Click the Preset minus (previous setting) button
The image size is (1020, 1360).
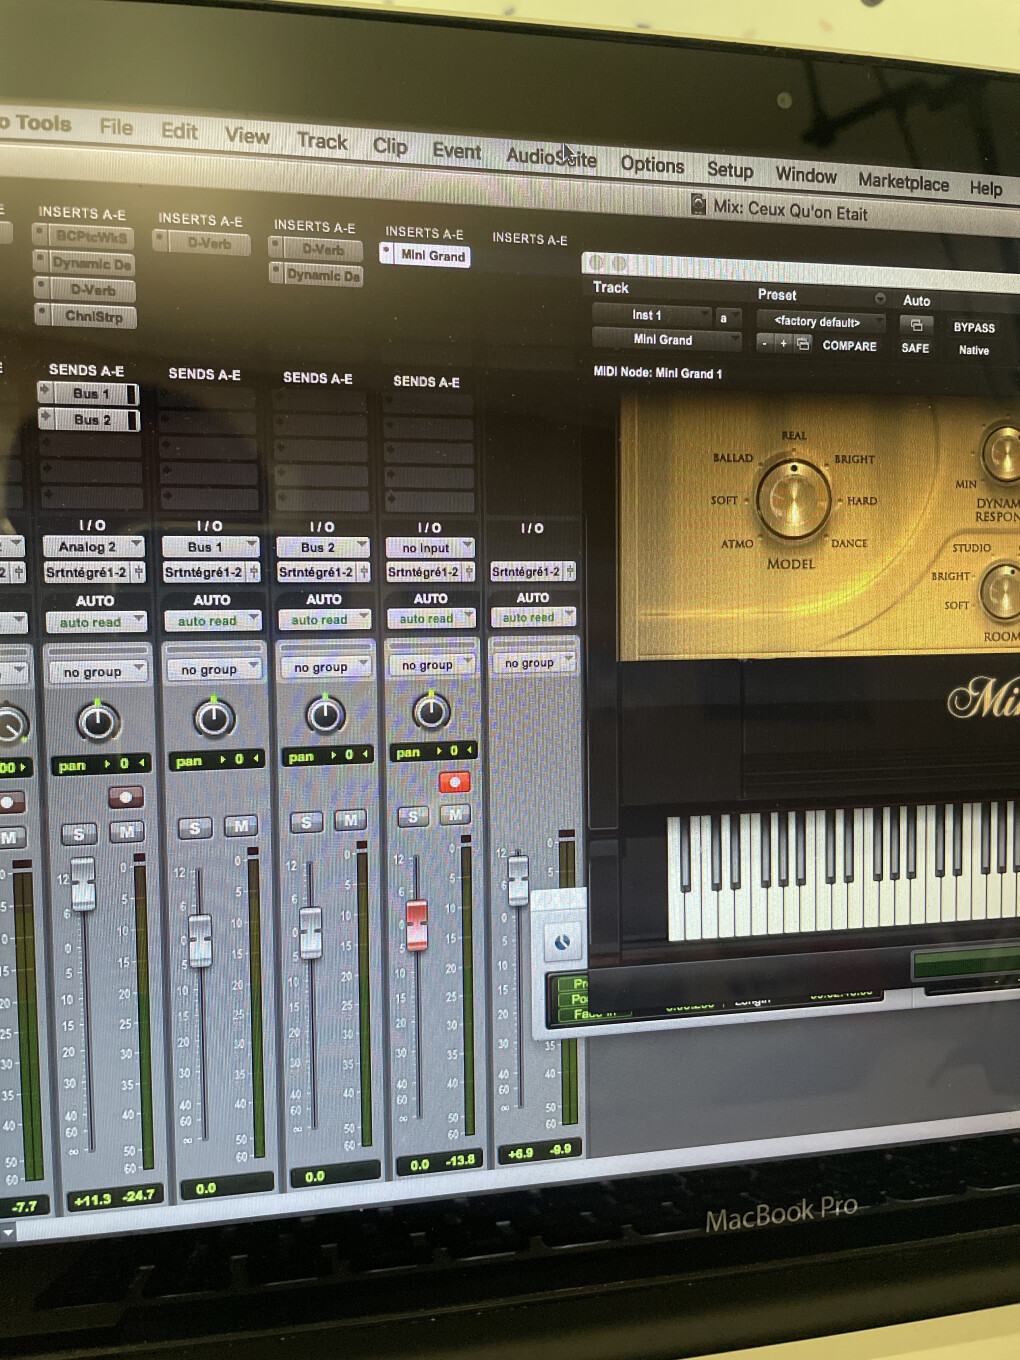tap(764, 343)
